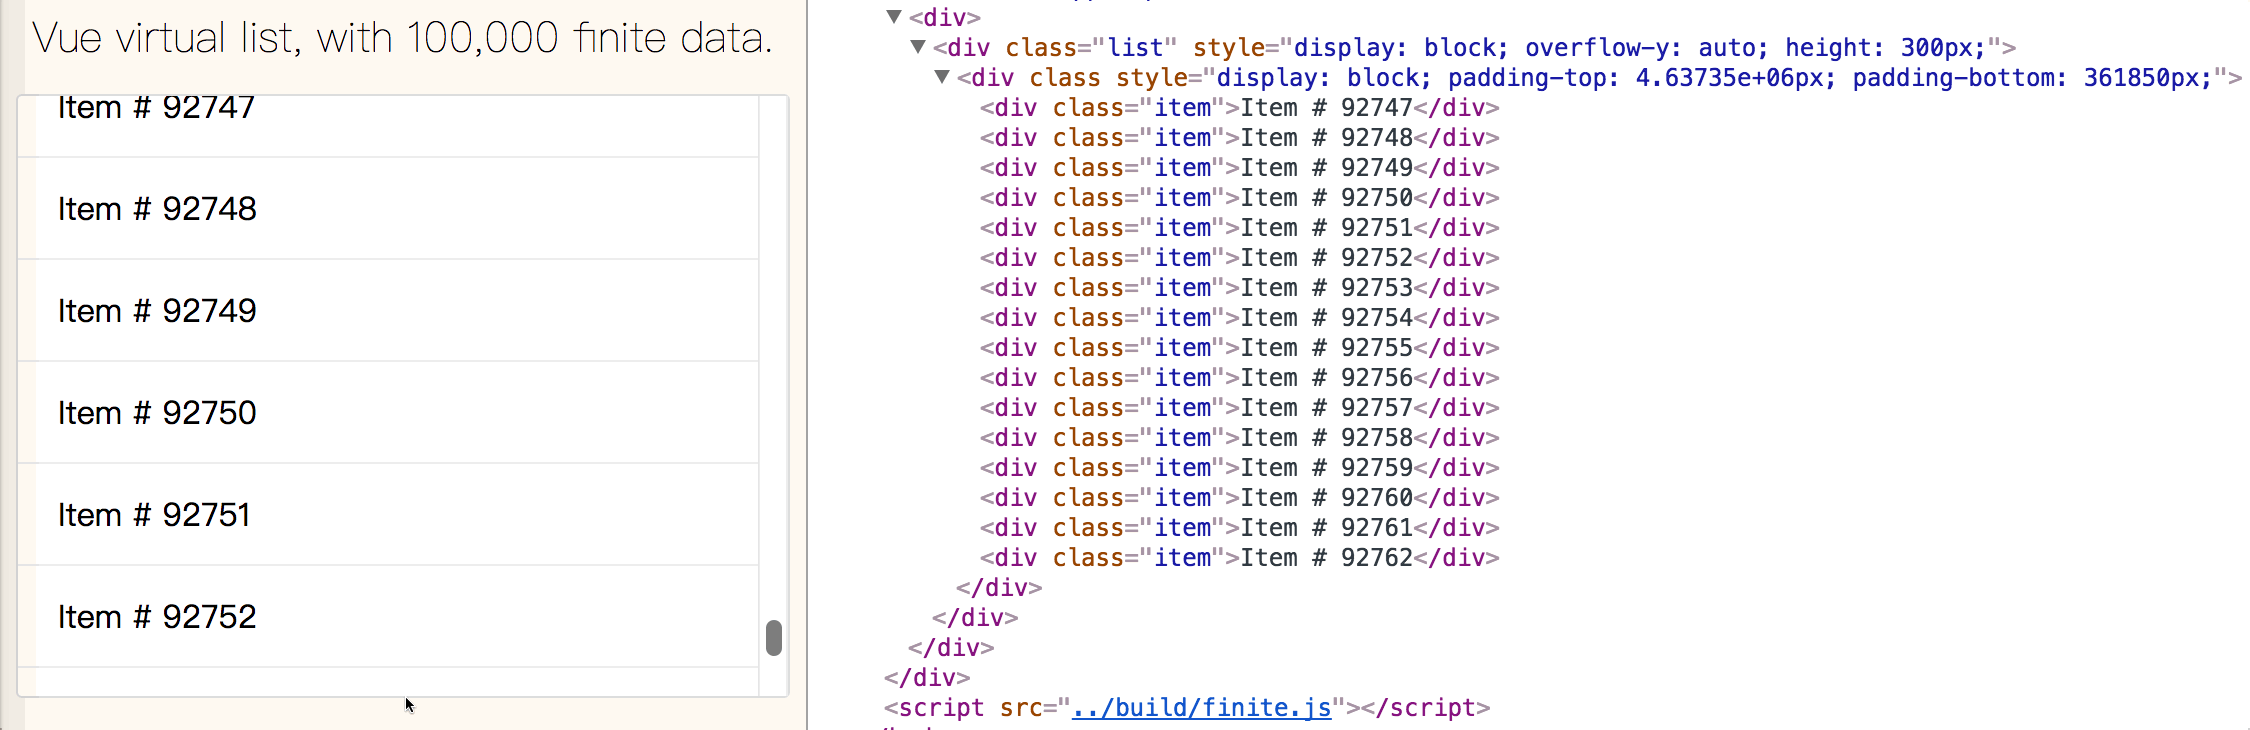Viewport: 2250px width, 730px height.
Task: Select DOM node Item # 92754
Action: point(1239,318)
